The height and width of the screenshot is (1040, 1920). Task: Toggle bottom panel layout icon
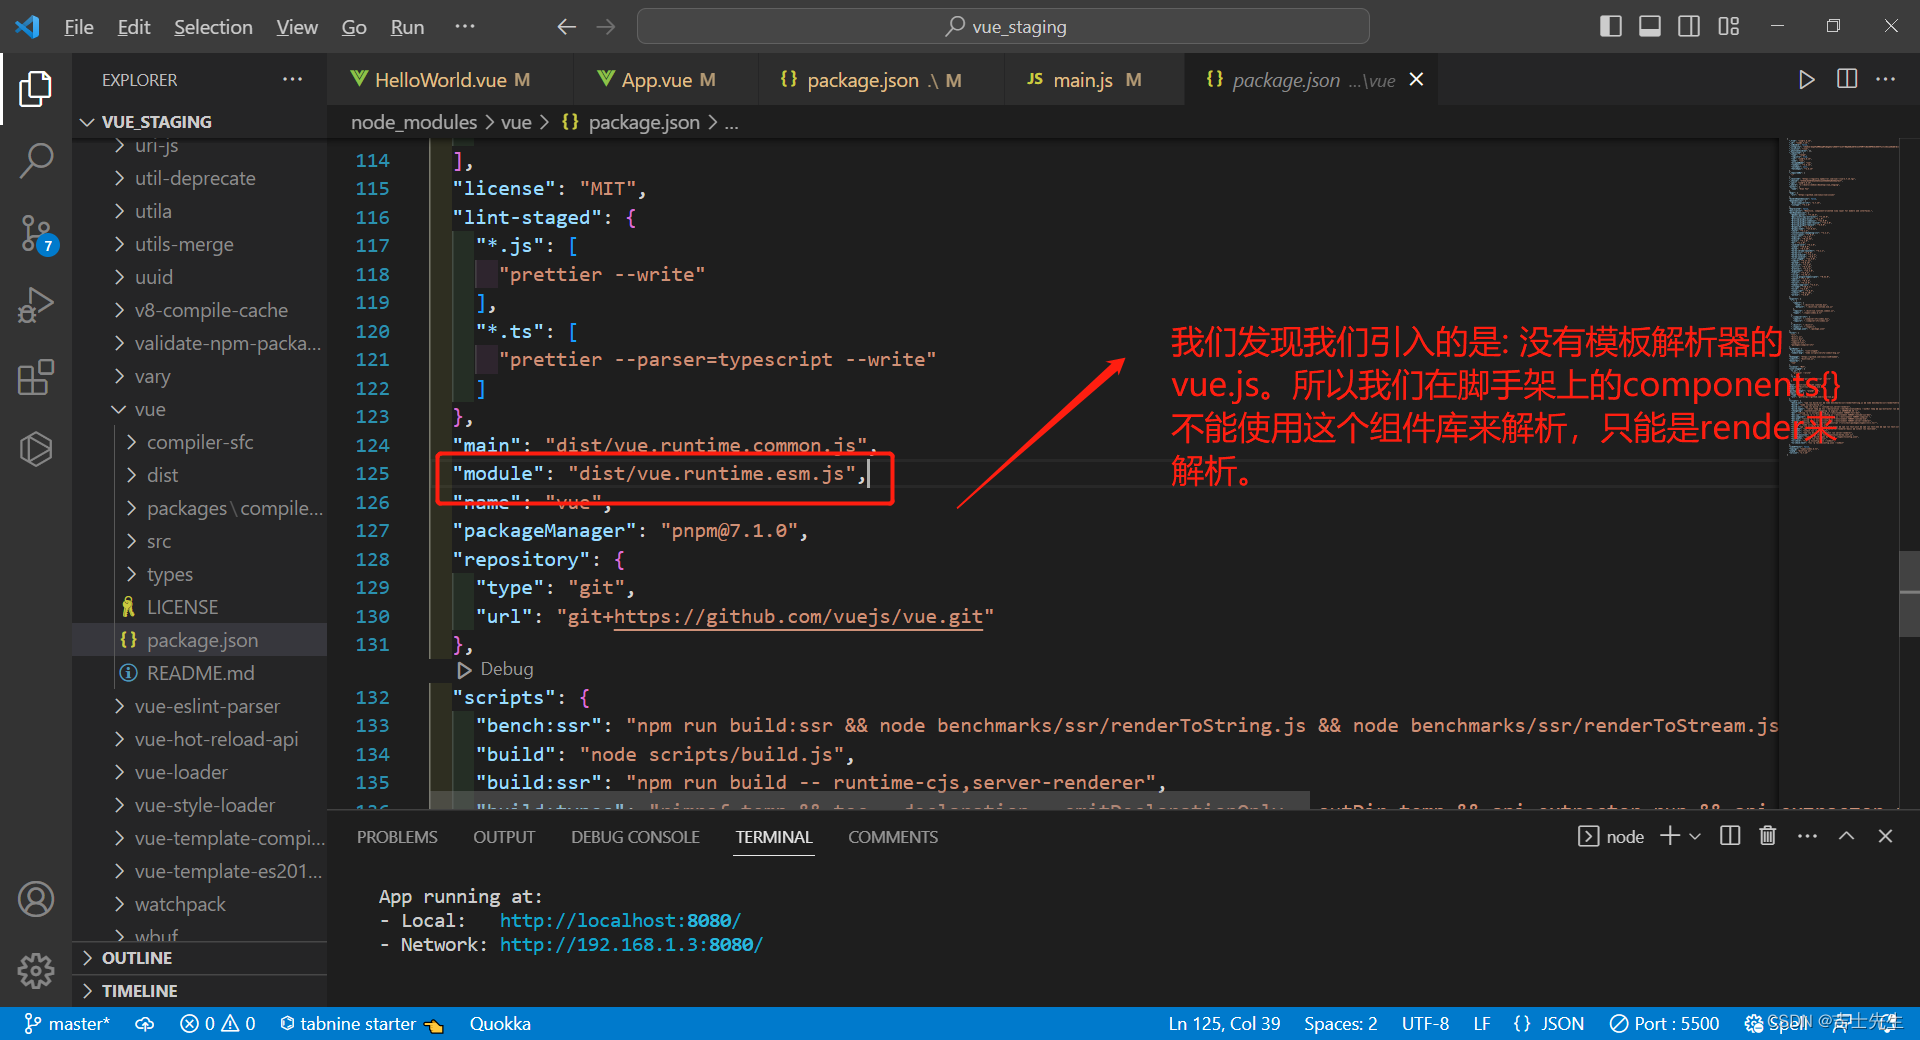click(1650, 27)
